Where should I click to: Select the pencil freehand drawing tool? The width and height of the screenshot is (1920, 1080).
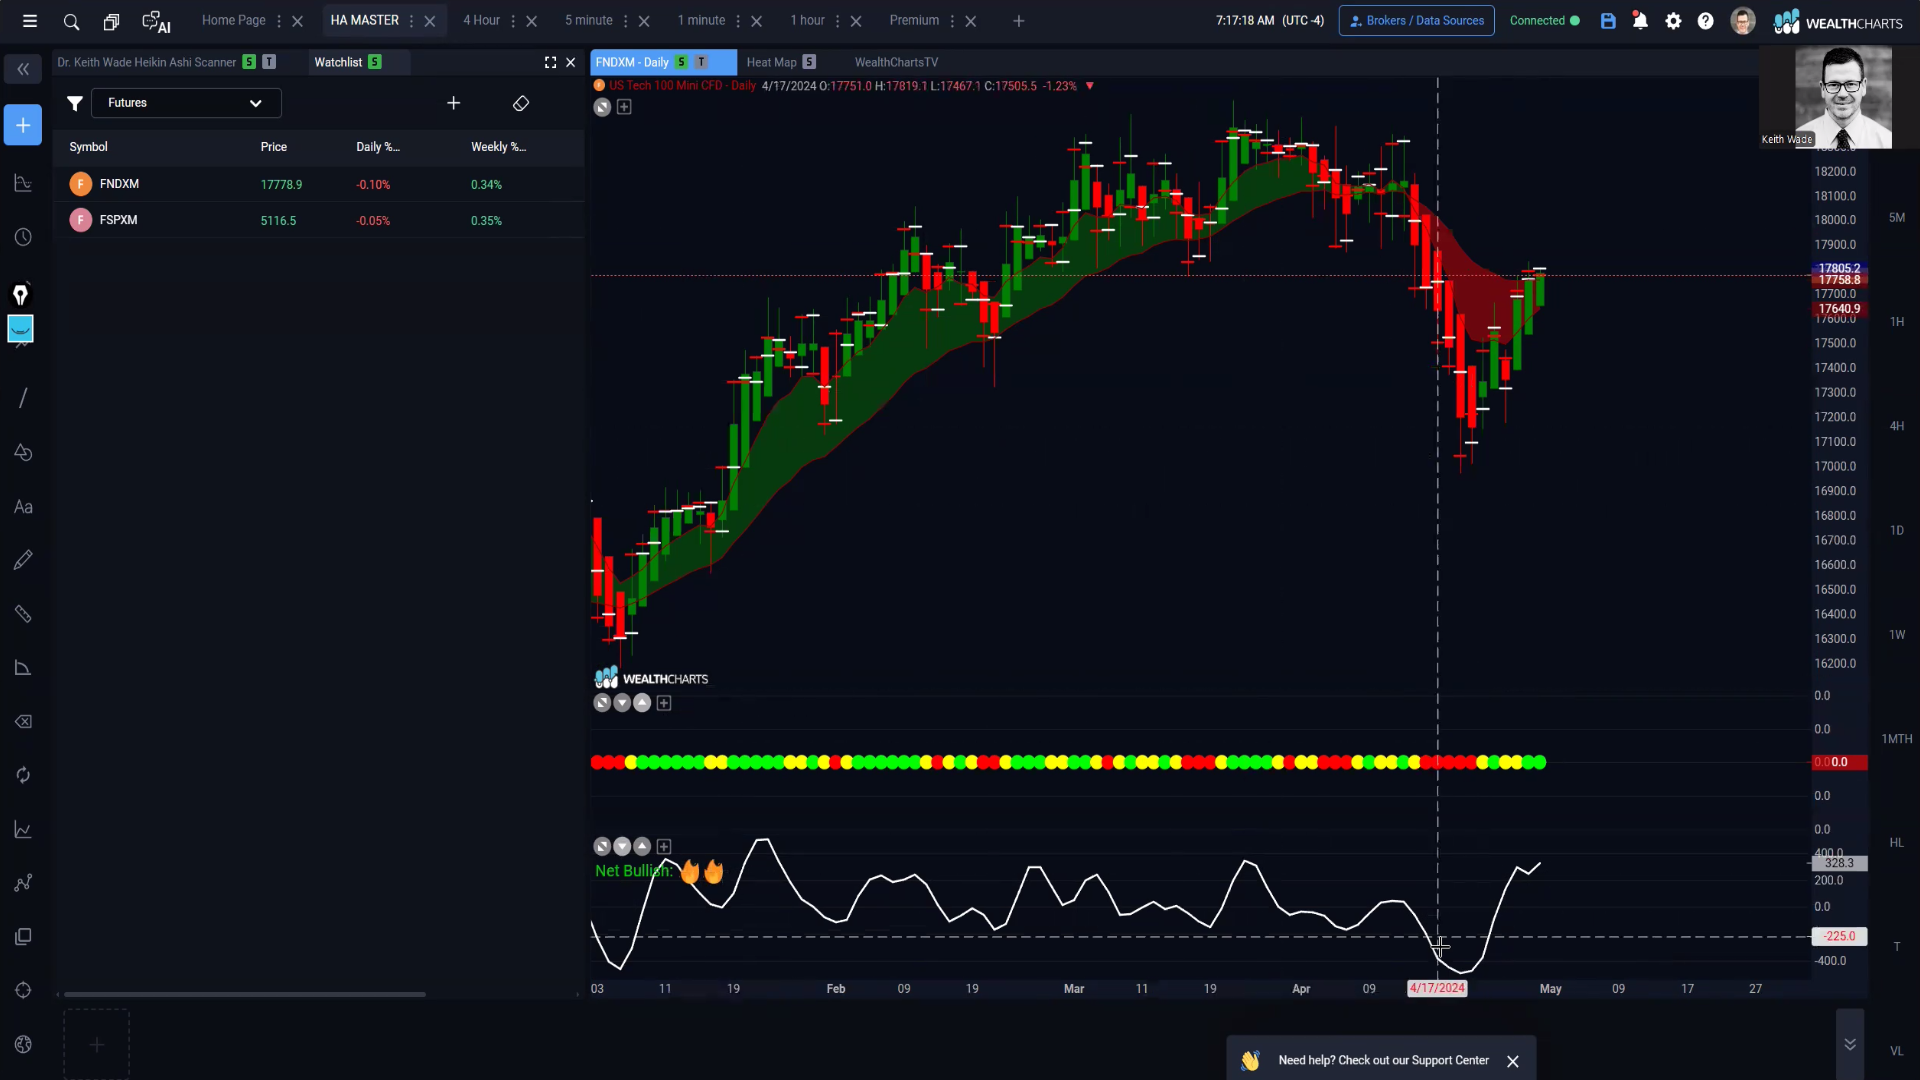click(x=23, y=560)
